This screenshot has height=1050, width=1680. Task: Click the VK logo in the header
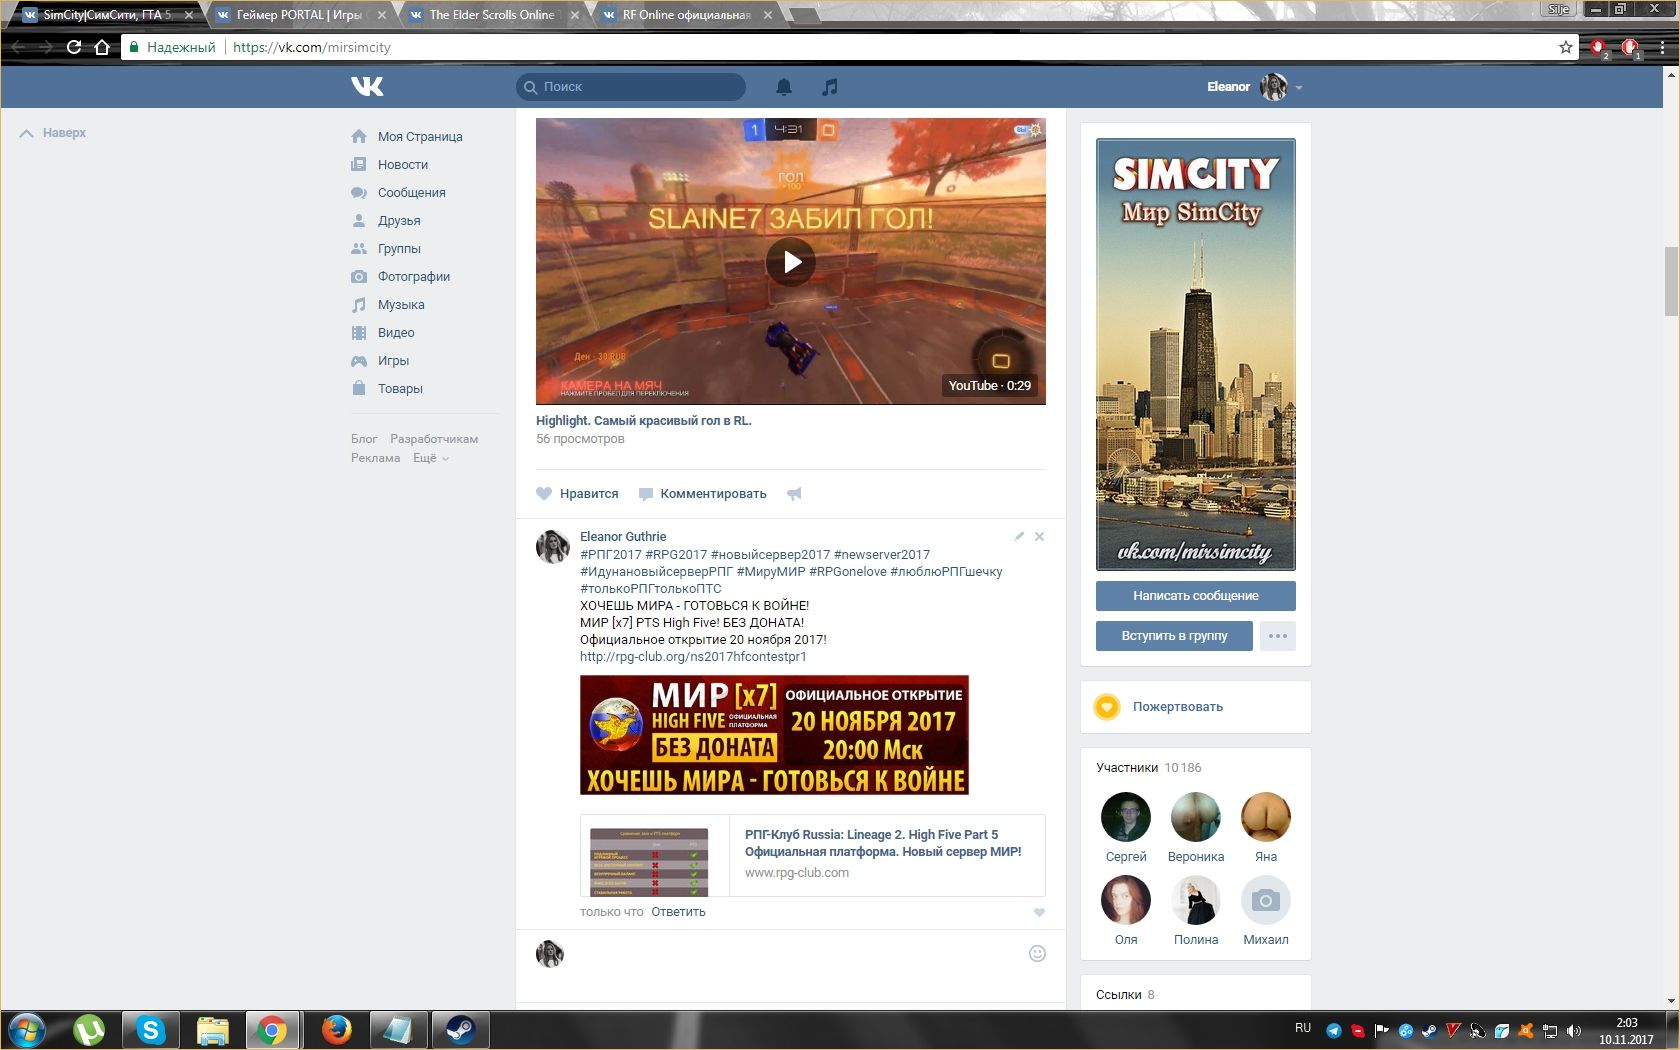(367, 87)
